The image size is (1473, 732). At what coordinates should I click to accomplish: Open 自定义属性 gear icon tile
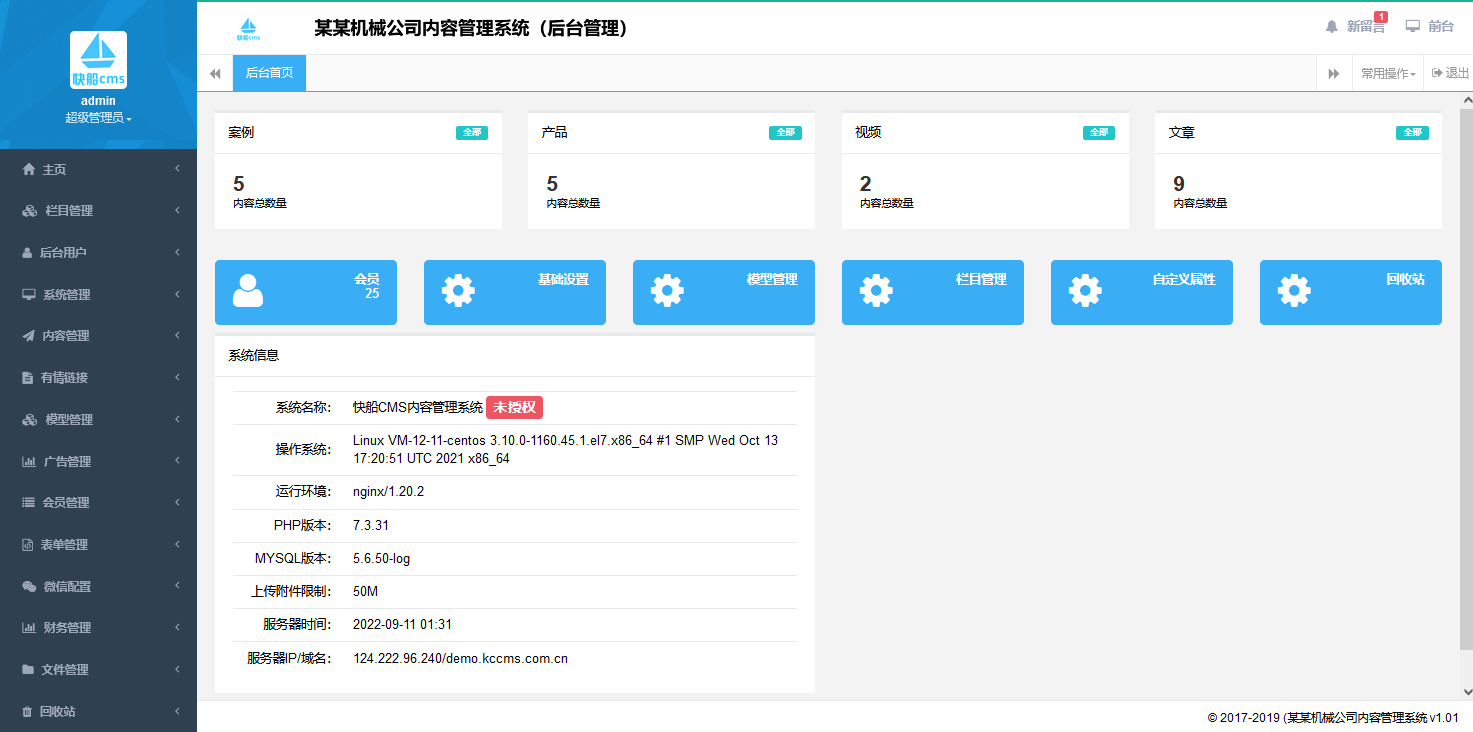point(1085,290)
